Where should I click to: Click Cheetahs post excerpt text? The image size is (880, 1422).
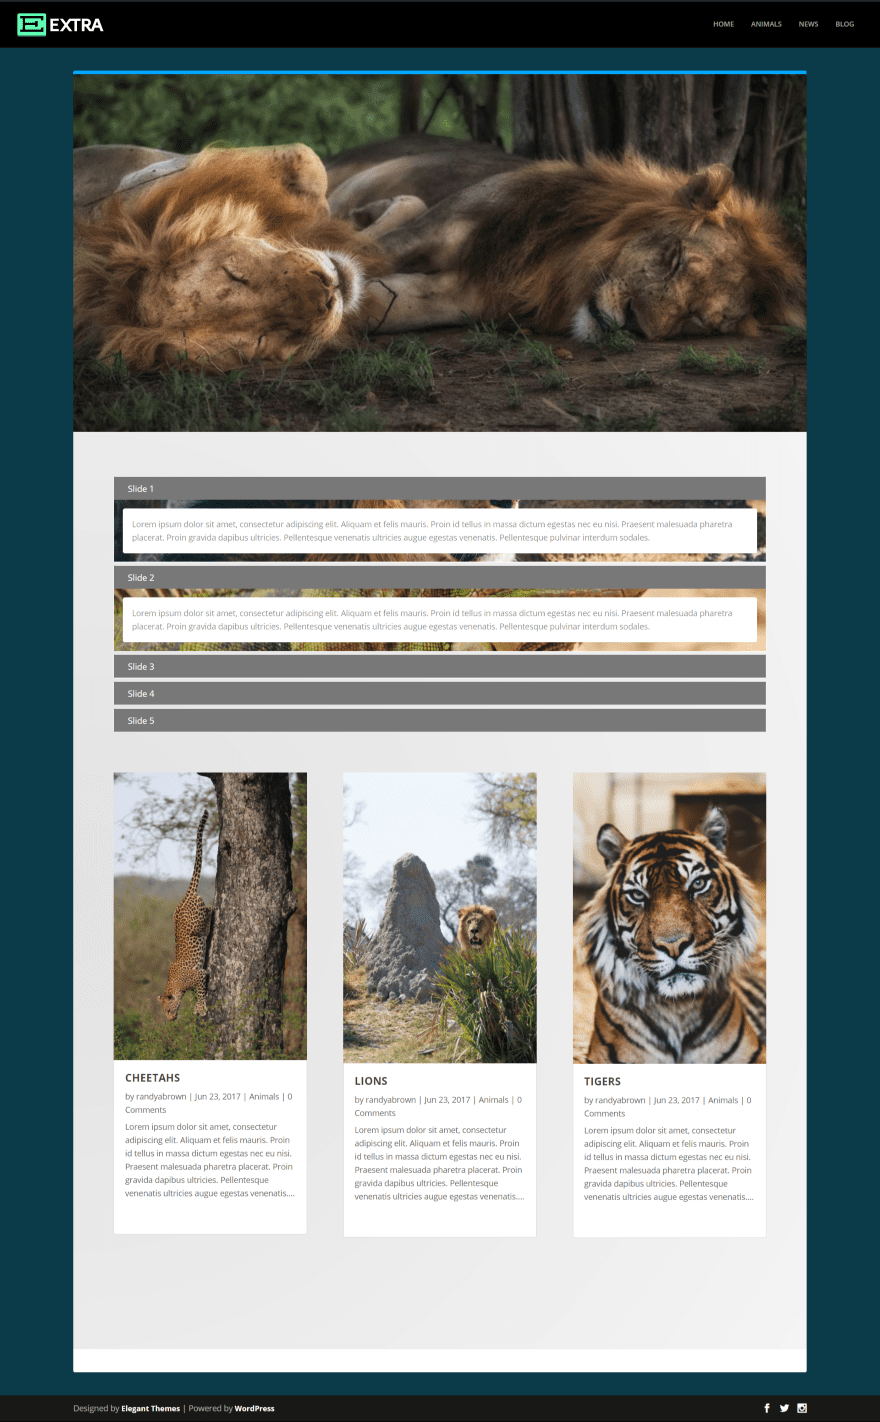(x=210, y=1160)
